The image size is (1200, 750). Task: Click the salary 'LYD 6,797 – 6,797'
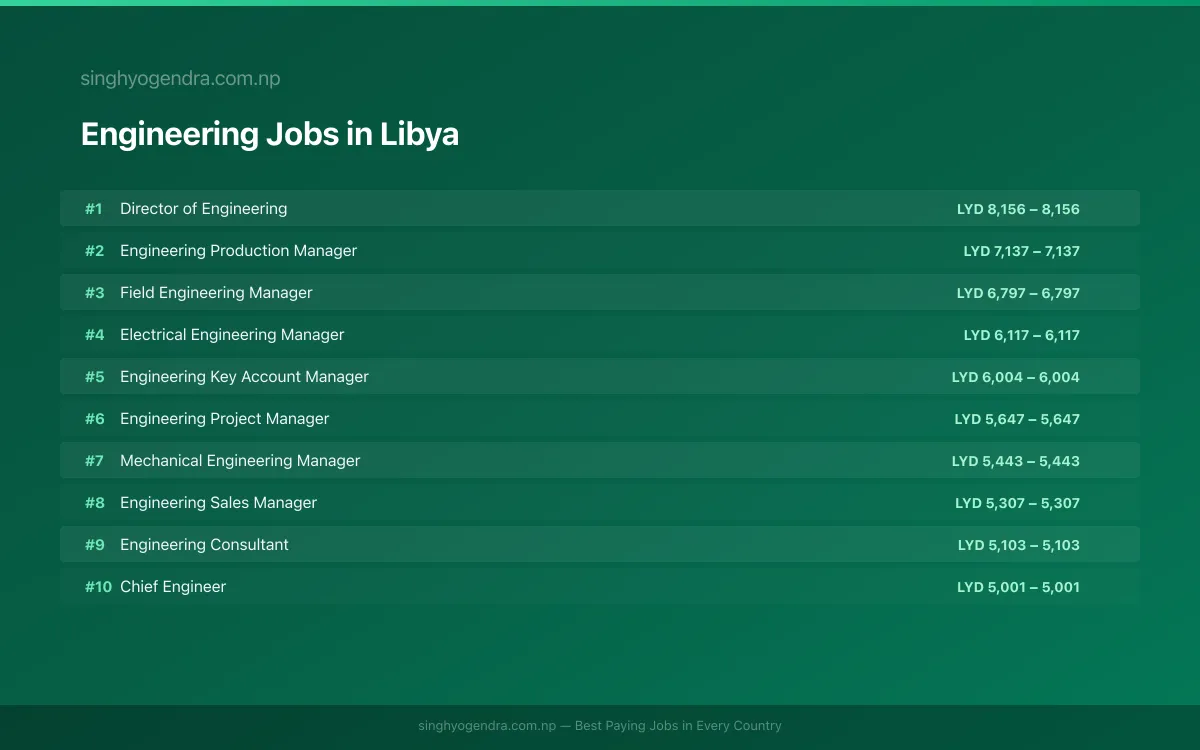click(1018, 293)
